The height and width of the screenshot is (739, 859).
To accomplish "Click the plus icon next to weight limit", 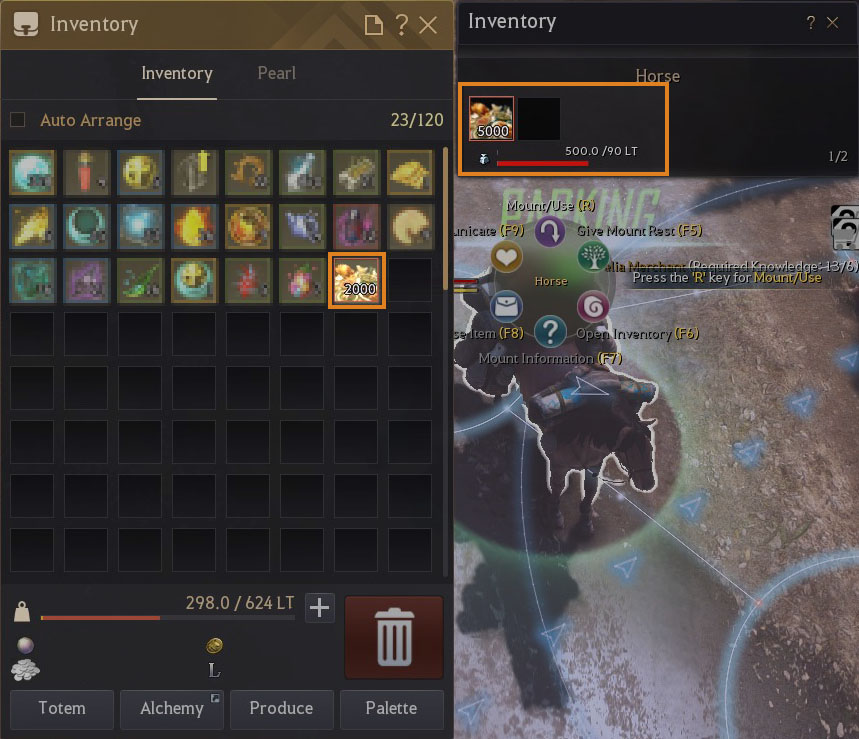I will pos(319,608).
